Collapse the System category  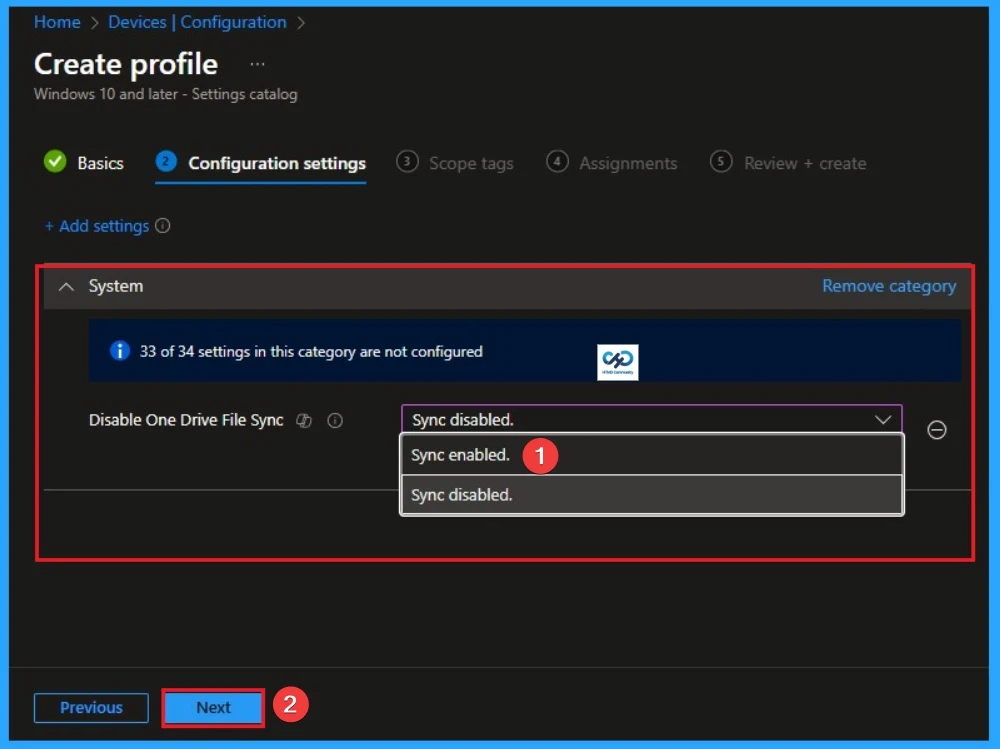[x=66, y=286]
